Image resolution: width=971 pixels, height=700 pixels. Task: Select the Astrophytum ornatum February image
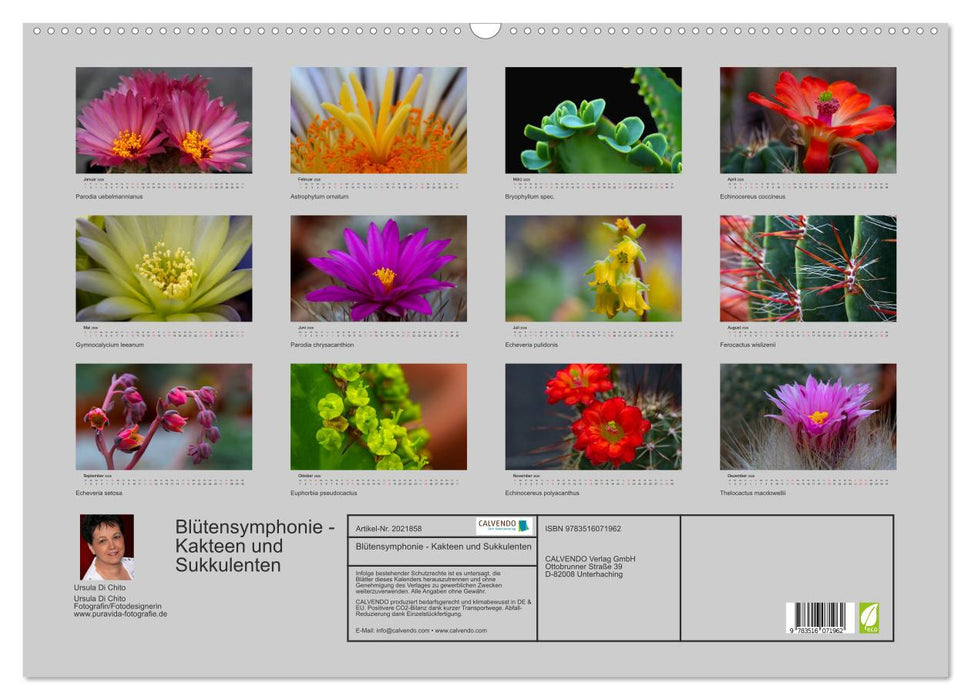click(378, 120)
